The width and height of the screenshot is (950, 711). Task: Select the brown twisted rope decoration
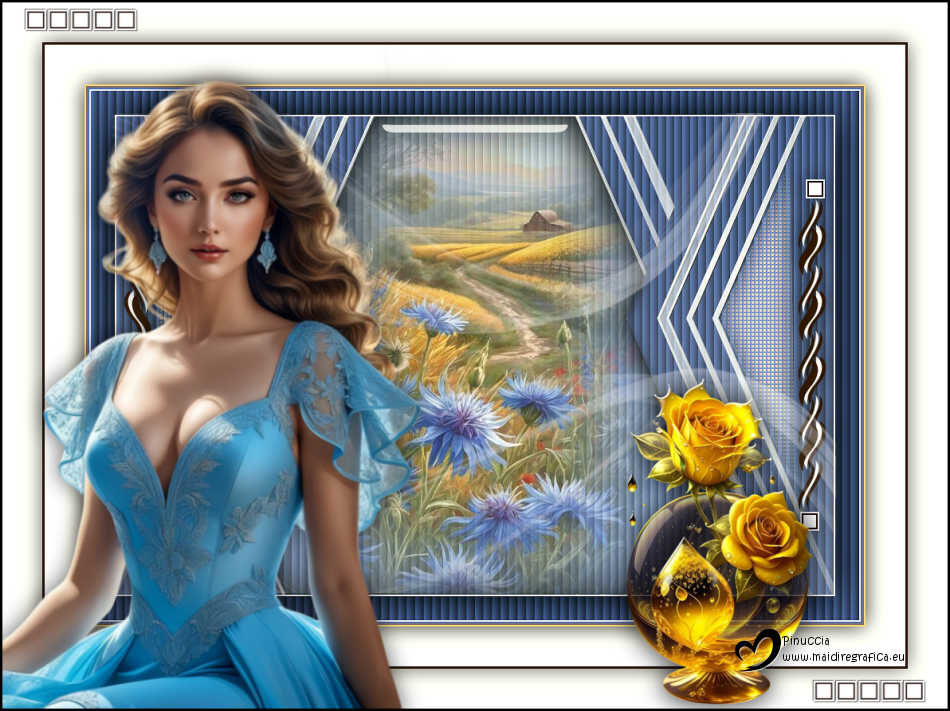813,350
